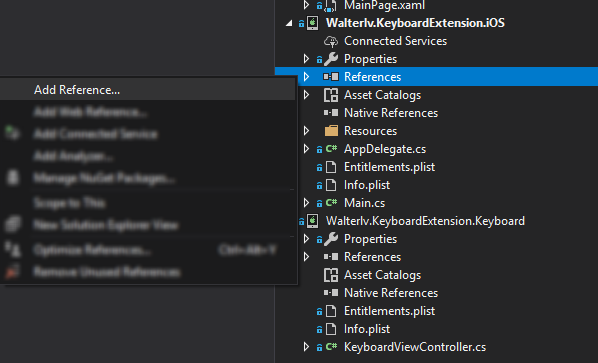This screenshot has width=598, height=363.
Task: Expand the Resources folder
Action: coord(306,131)
